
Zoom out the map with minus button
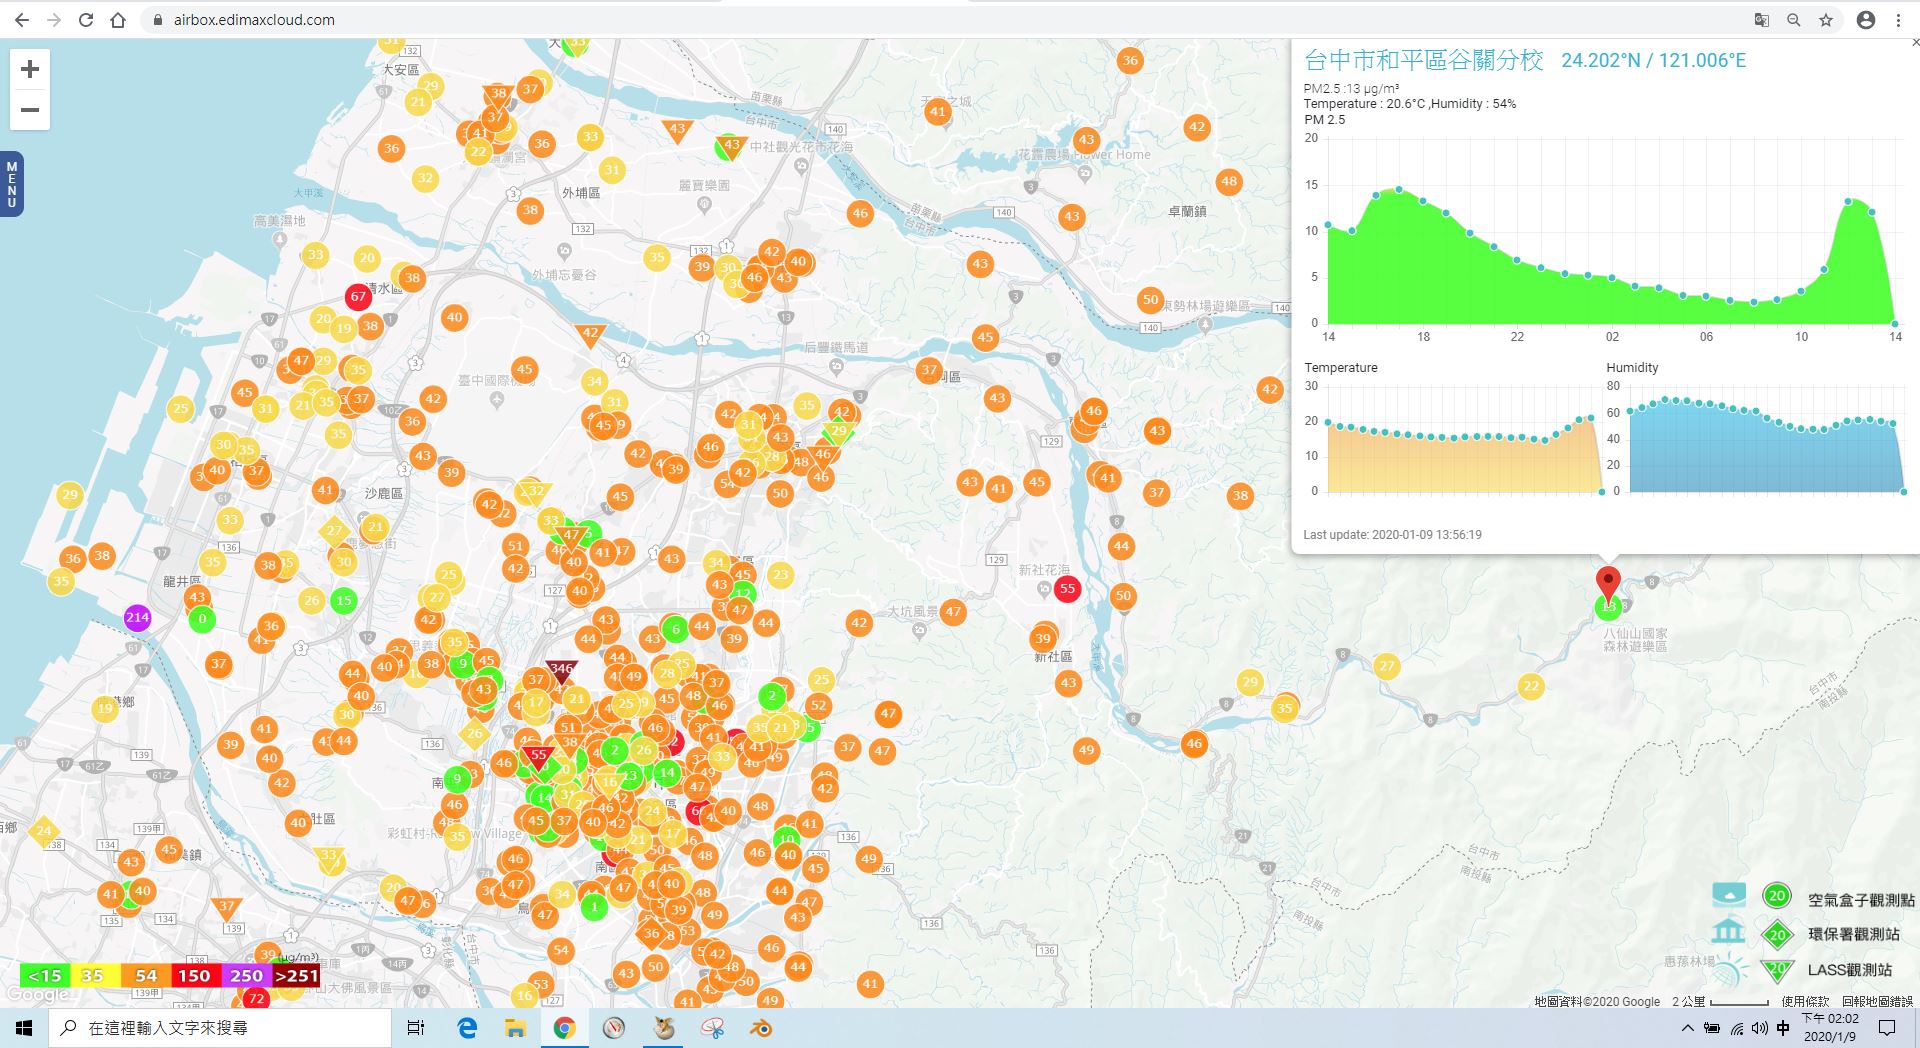tap(30, 110)
